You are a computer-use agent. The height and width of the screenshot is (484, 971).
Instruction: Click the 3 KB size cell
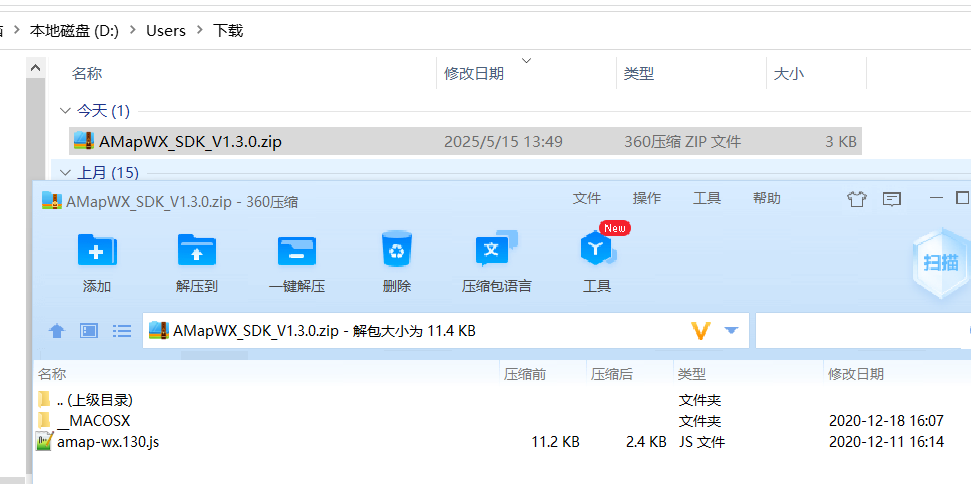[x=840, y=142]
